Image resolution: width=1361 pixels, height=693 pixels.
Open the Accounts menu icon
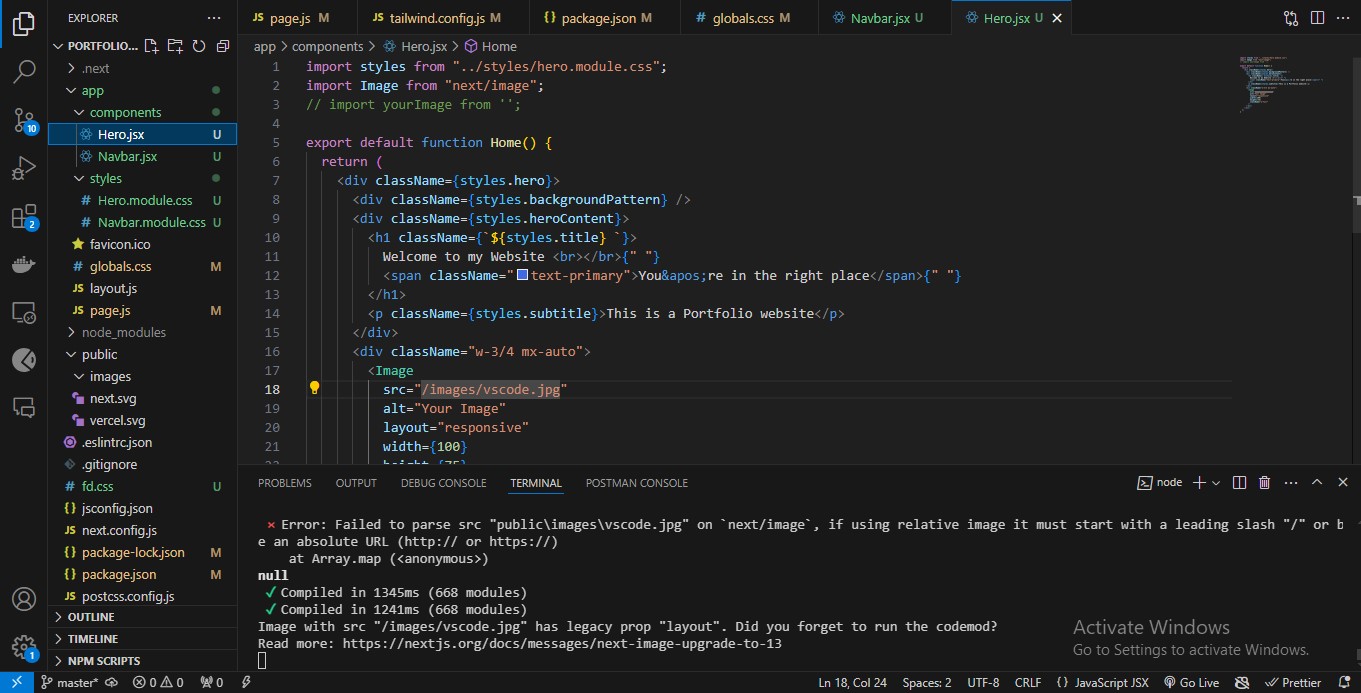click(24, 599)
